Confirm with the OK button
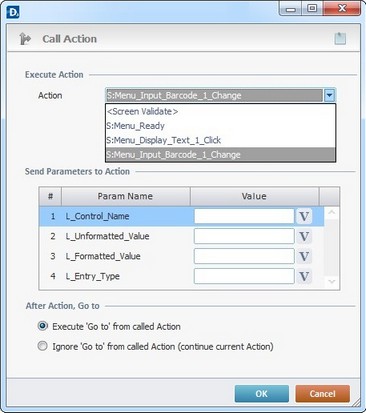Screen dimensions: 366x413 coord(262,394)
